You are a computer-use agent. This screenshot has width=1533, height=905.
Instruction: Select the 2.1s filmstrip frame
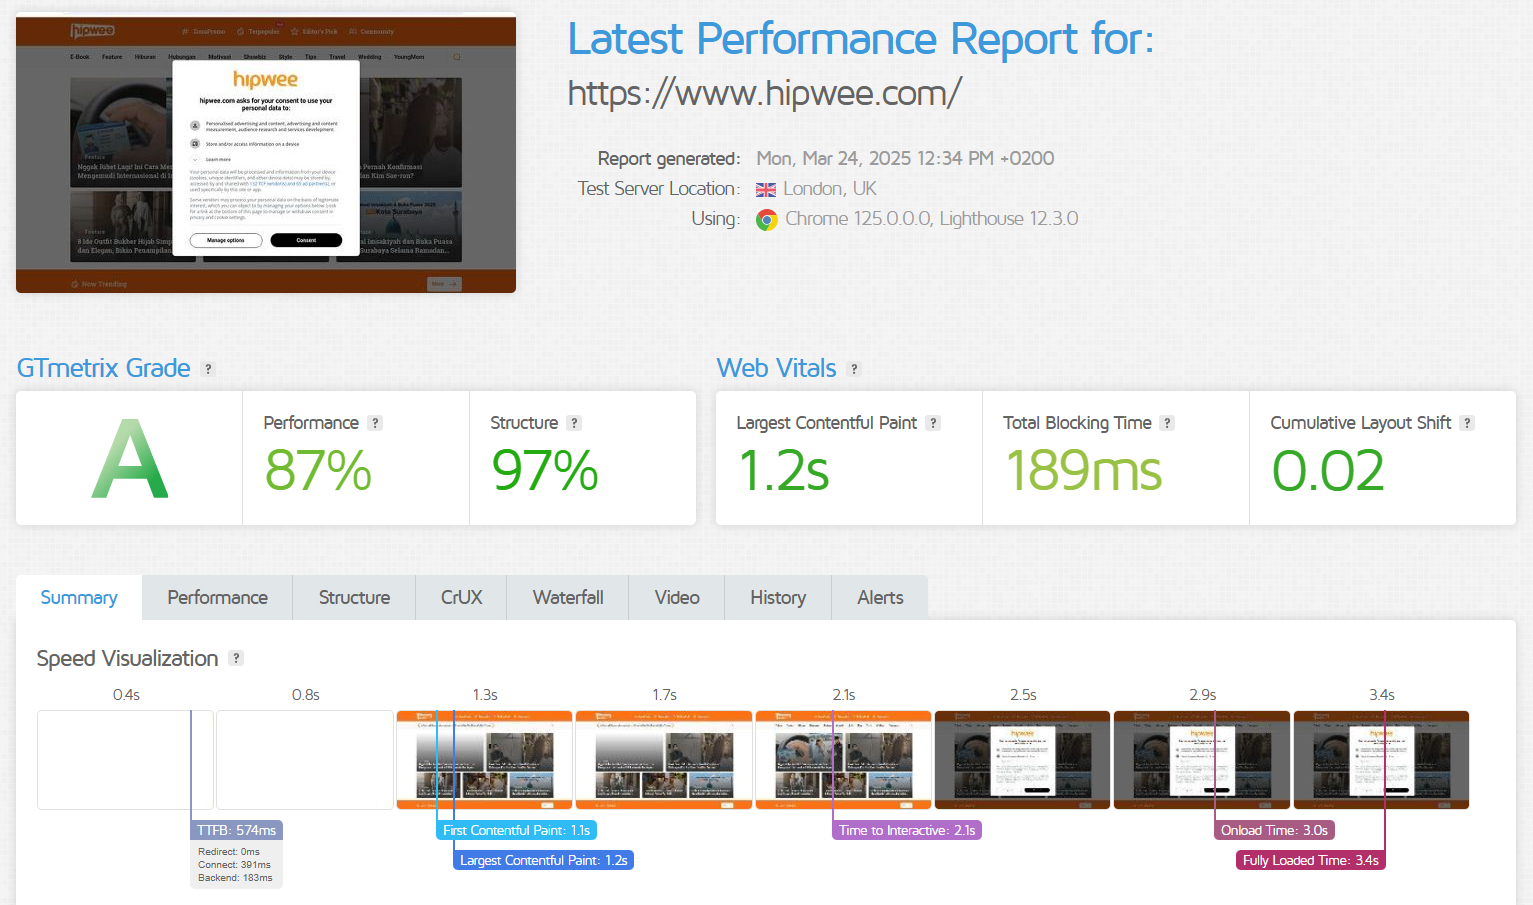[x=843, y=760]
